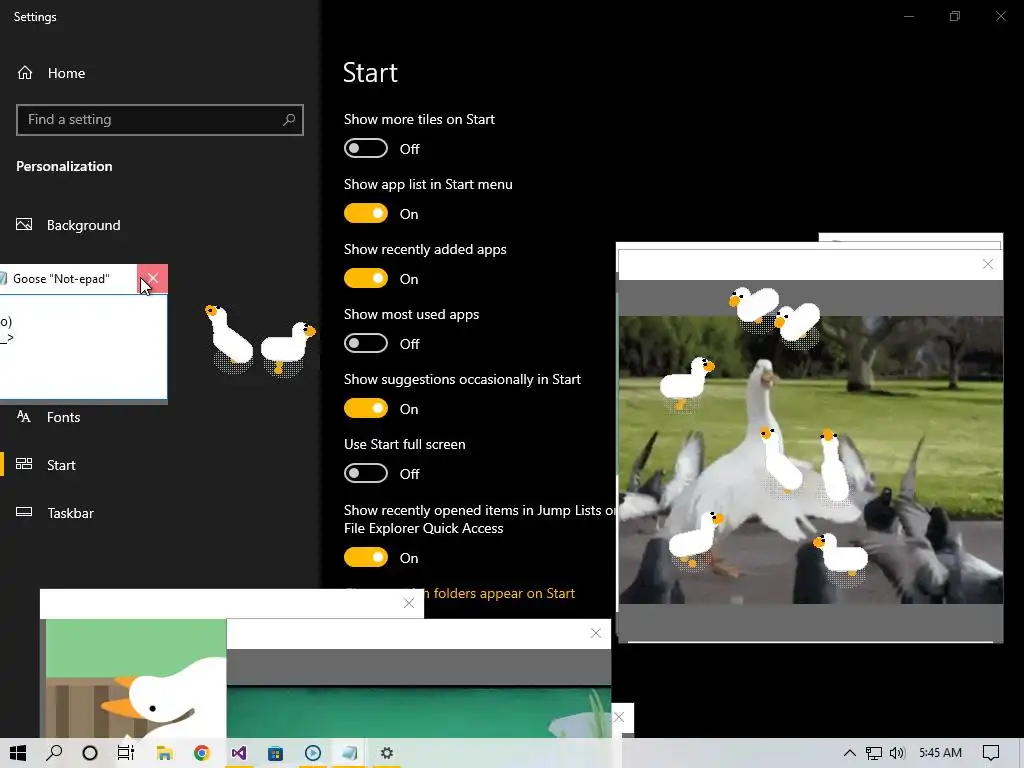The image size is (1024, 768).
Task: Open the Action Center notifications
Action: pos(991,753)
